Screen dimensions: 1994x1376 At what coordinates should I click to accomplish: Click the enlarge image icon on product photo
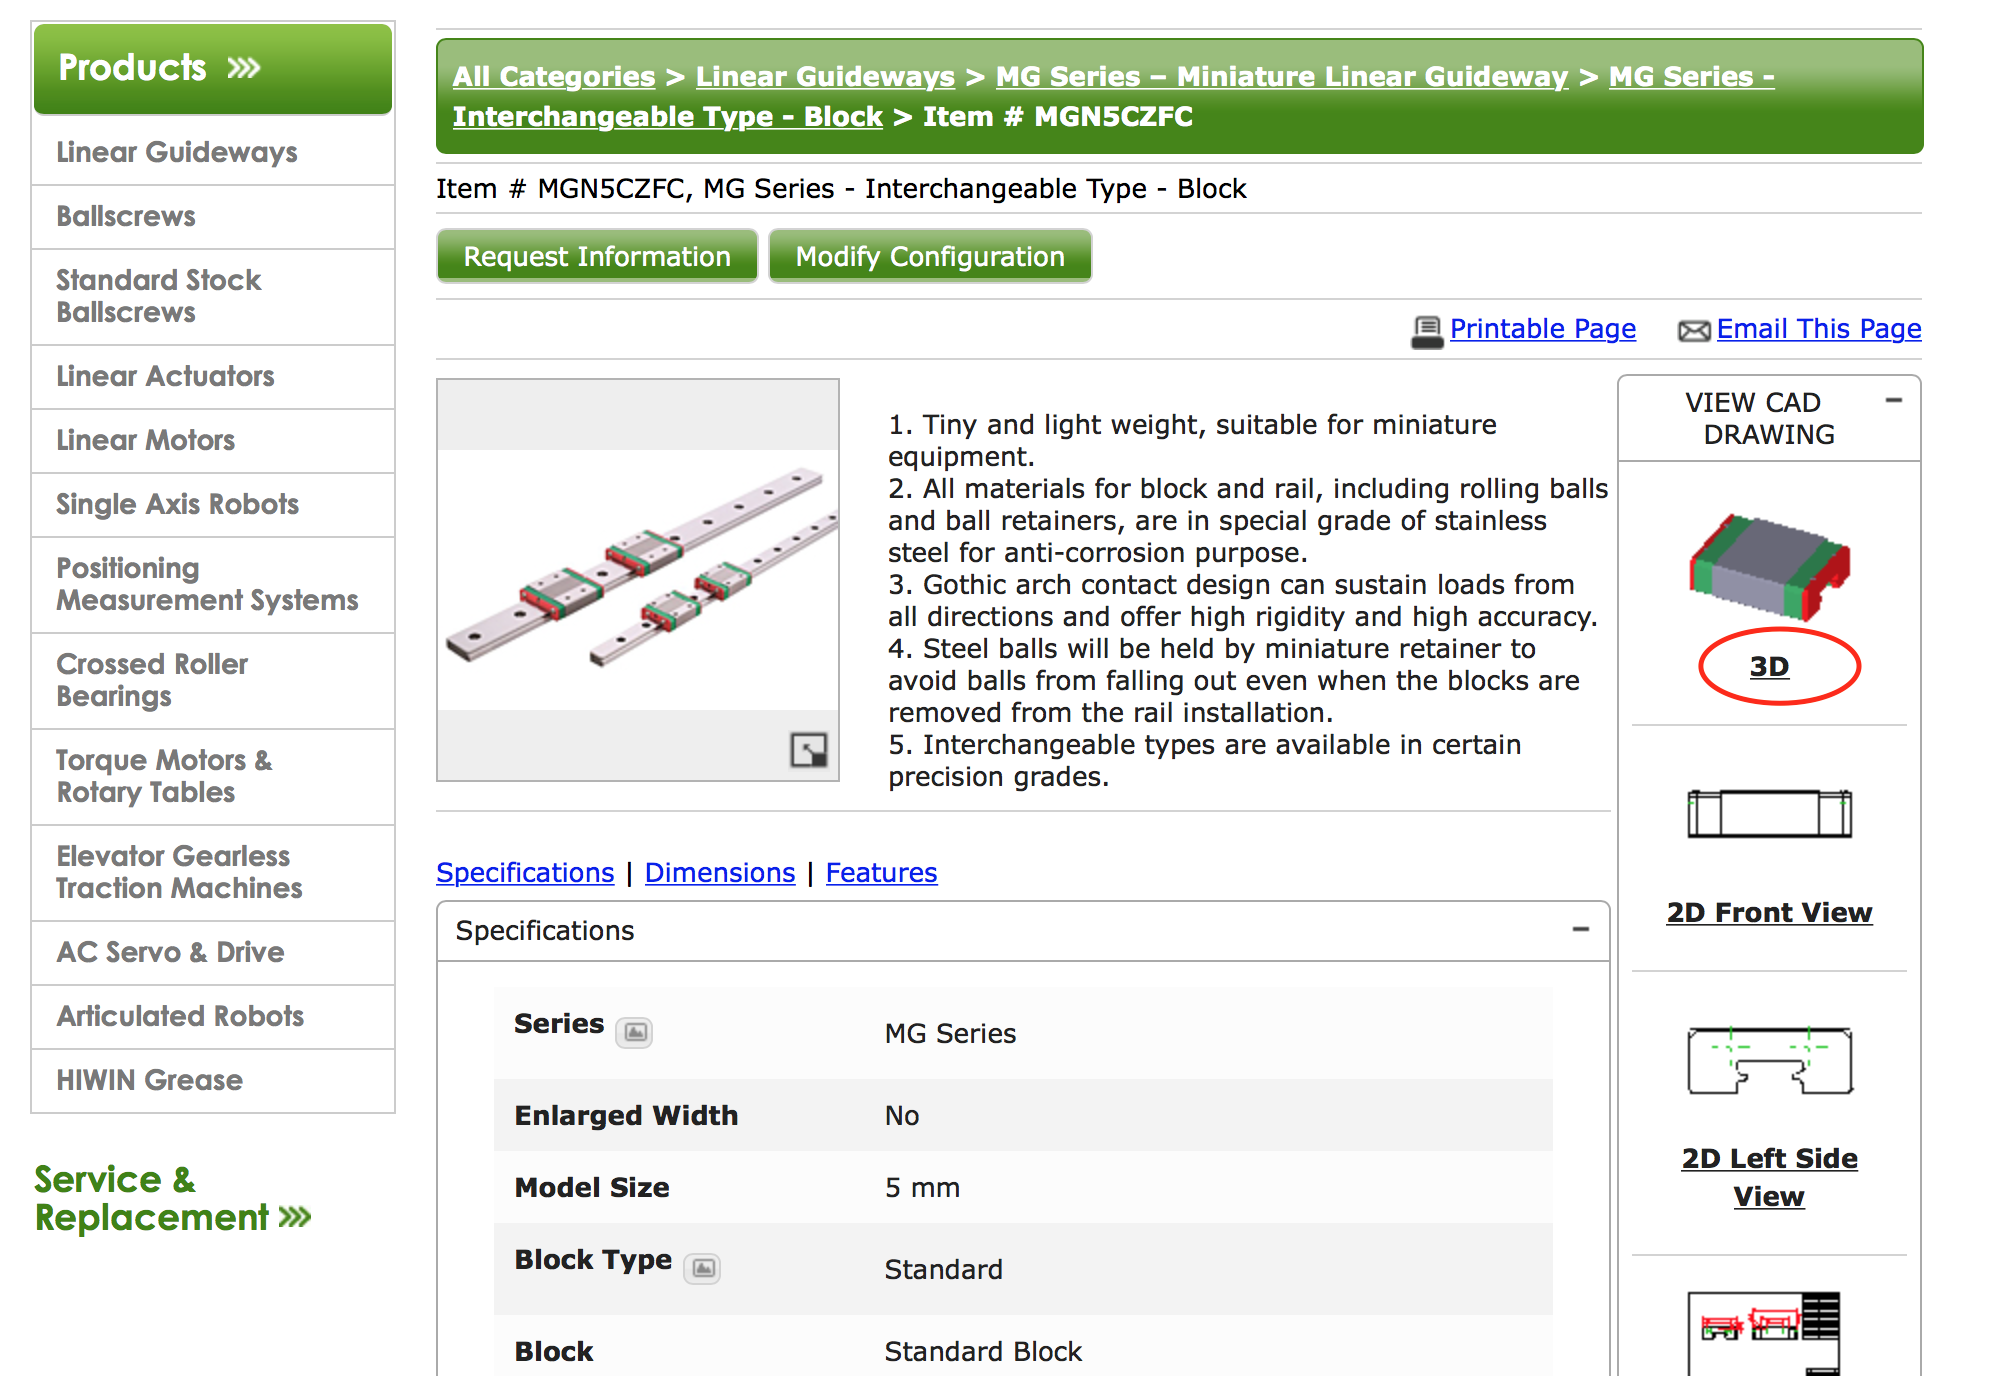(808, 749)
